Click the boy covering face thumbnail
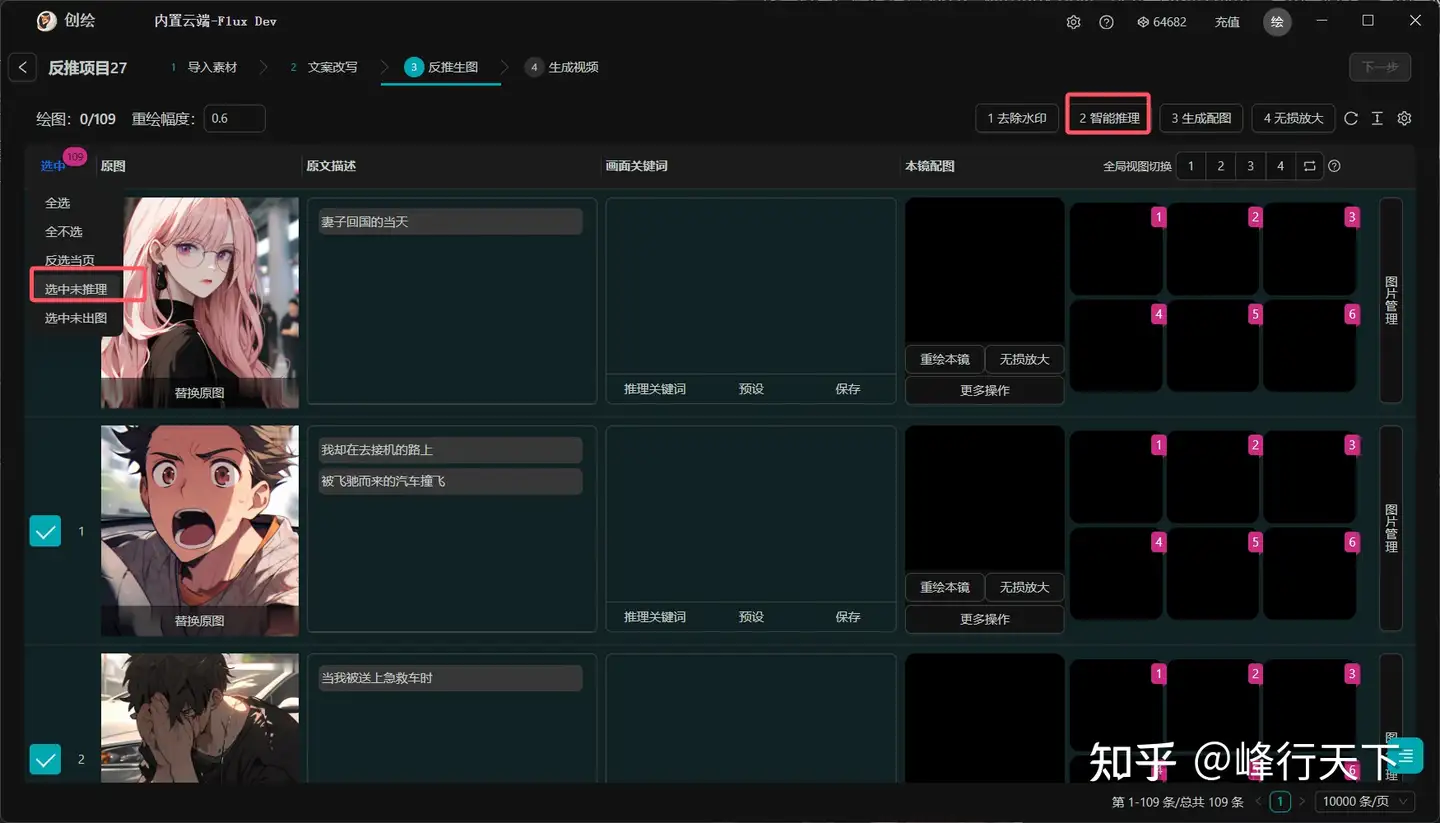Screen dimensions: 1440x823 tap(200, 718)
